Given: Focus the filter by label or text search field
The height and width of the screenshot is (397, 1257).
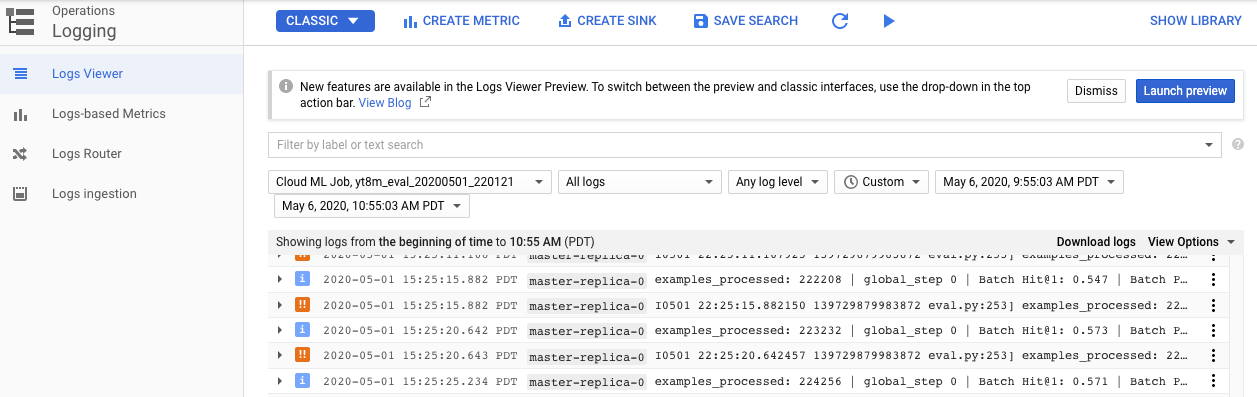Looking at the screenshot, I should click(x=745, y=145).
